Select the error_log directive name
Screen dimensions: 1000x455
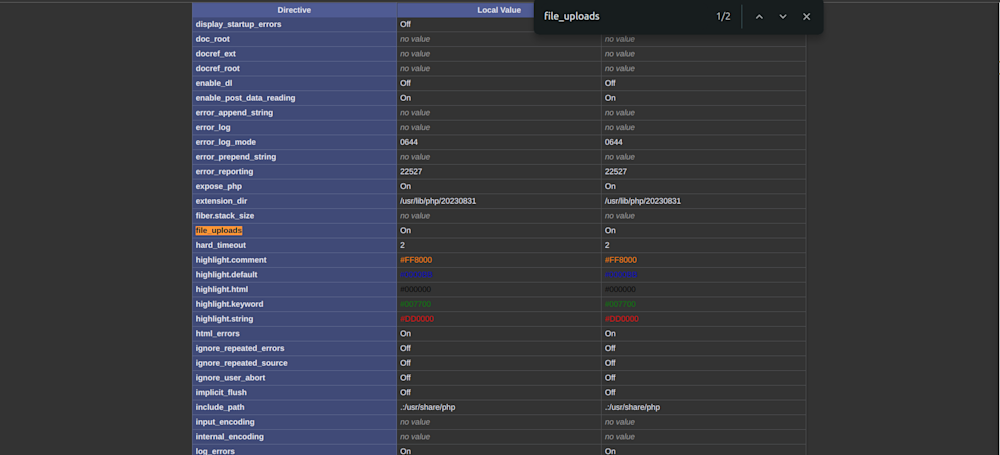point(213,127)
